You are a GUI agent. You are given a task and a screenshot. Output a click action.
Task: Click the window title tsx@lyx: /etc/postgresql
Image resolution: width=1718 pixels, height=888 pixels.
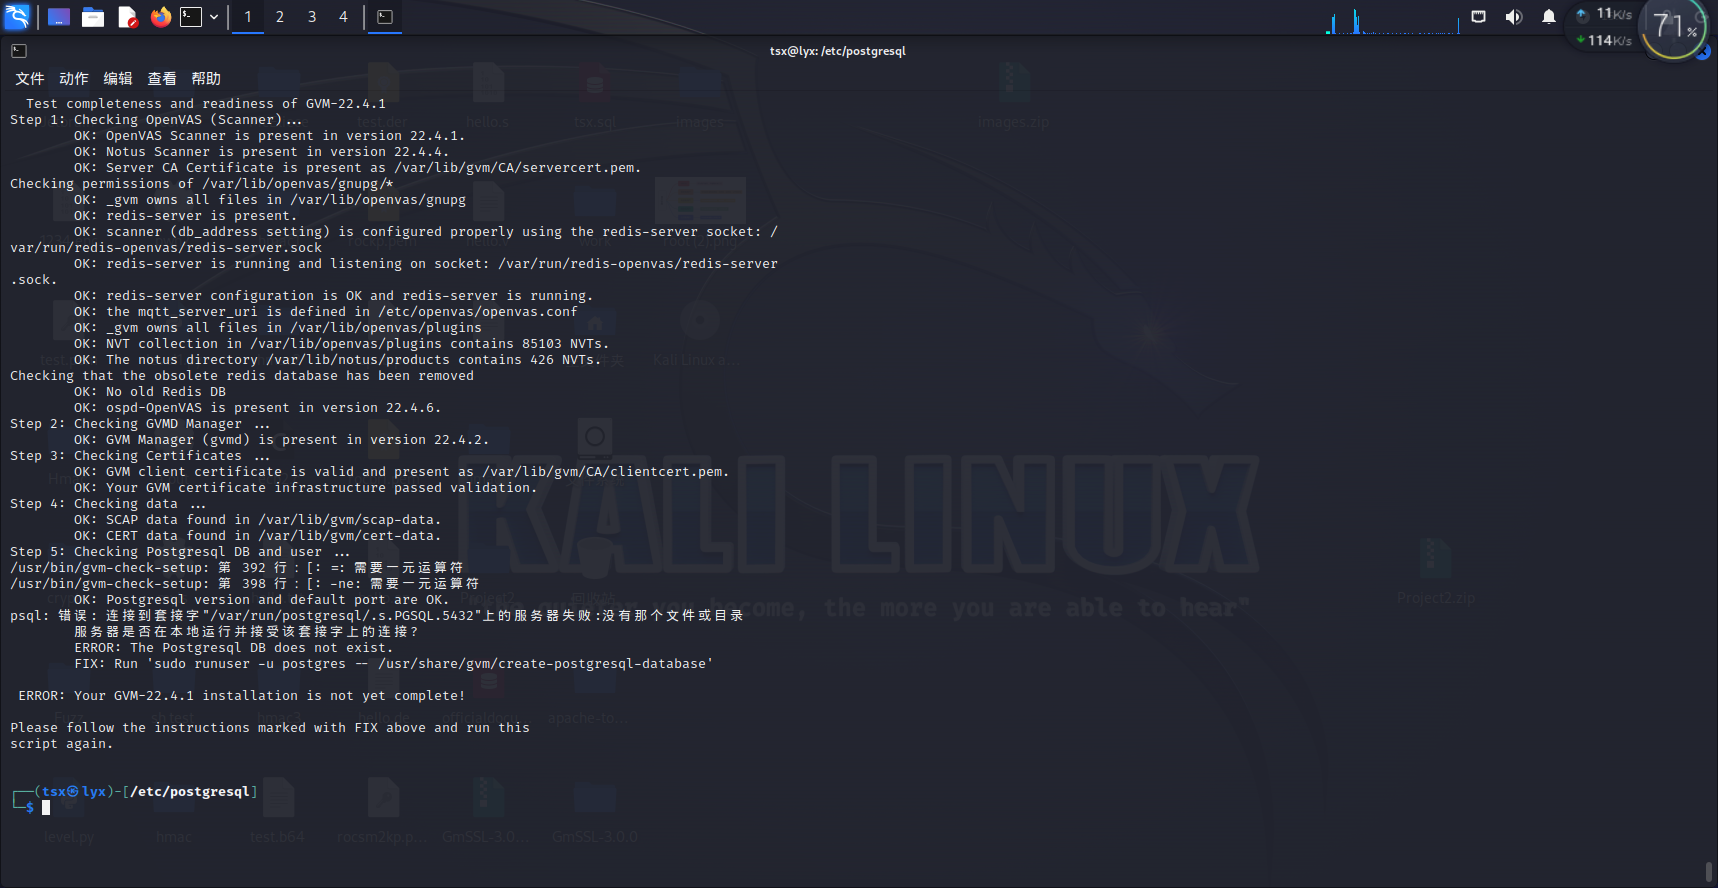click(x=838, y=51)
